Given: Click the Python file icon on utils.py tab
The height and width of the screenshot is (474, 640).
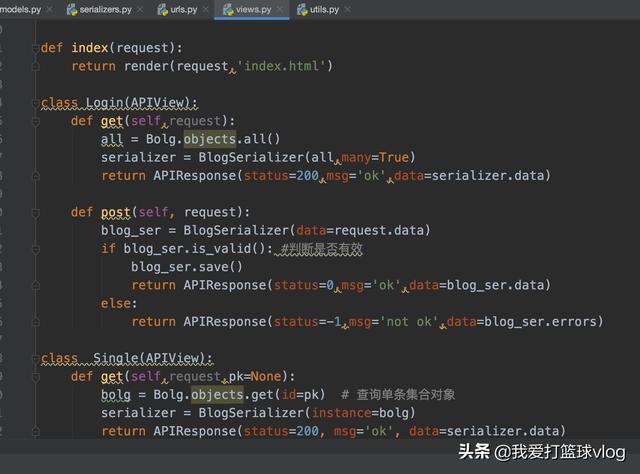Looking at the screenshot, I should pos(302,9).
